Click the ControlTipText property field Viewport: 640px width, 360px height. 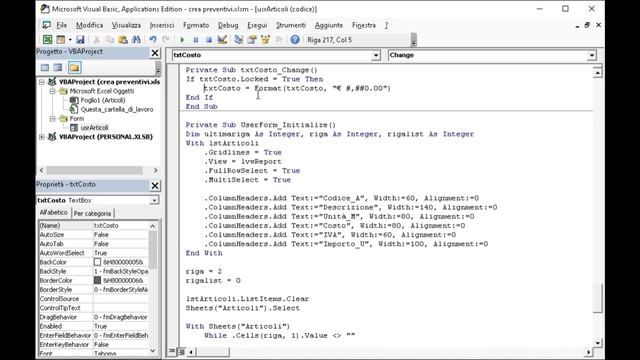(x=121, y=308)
